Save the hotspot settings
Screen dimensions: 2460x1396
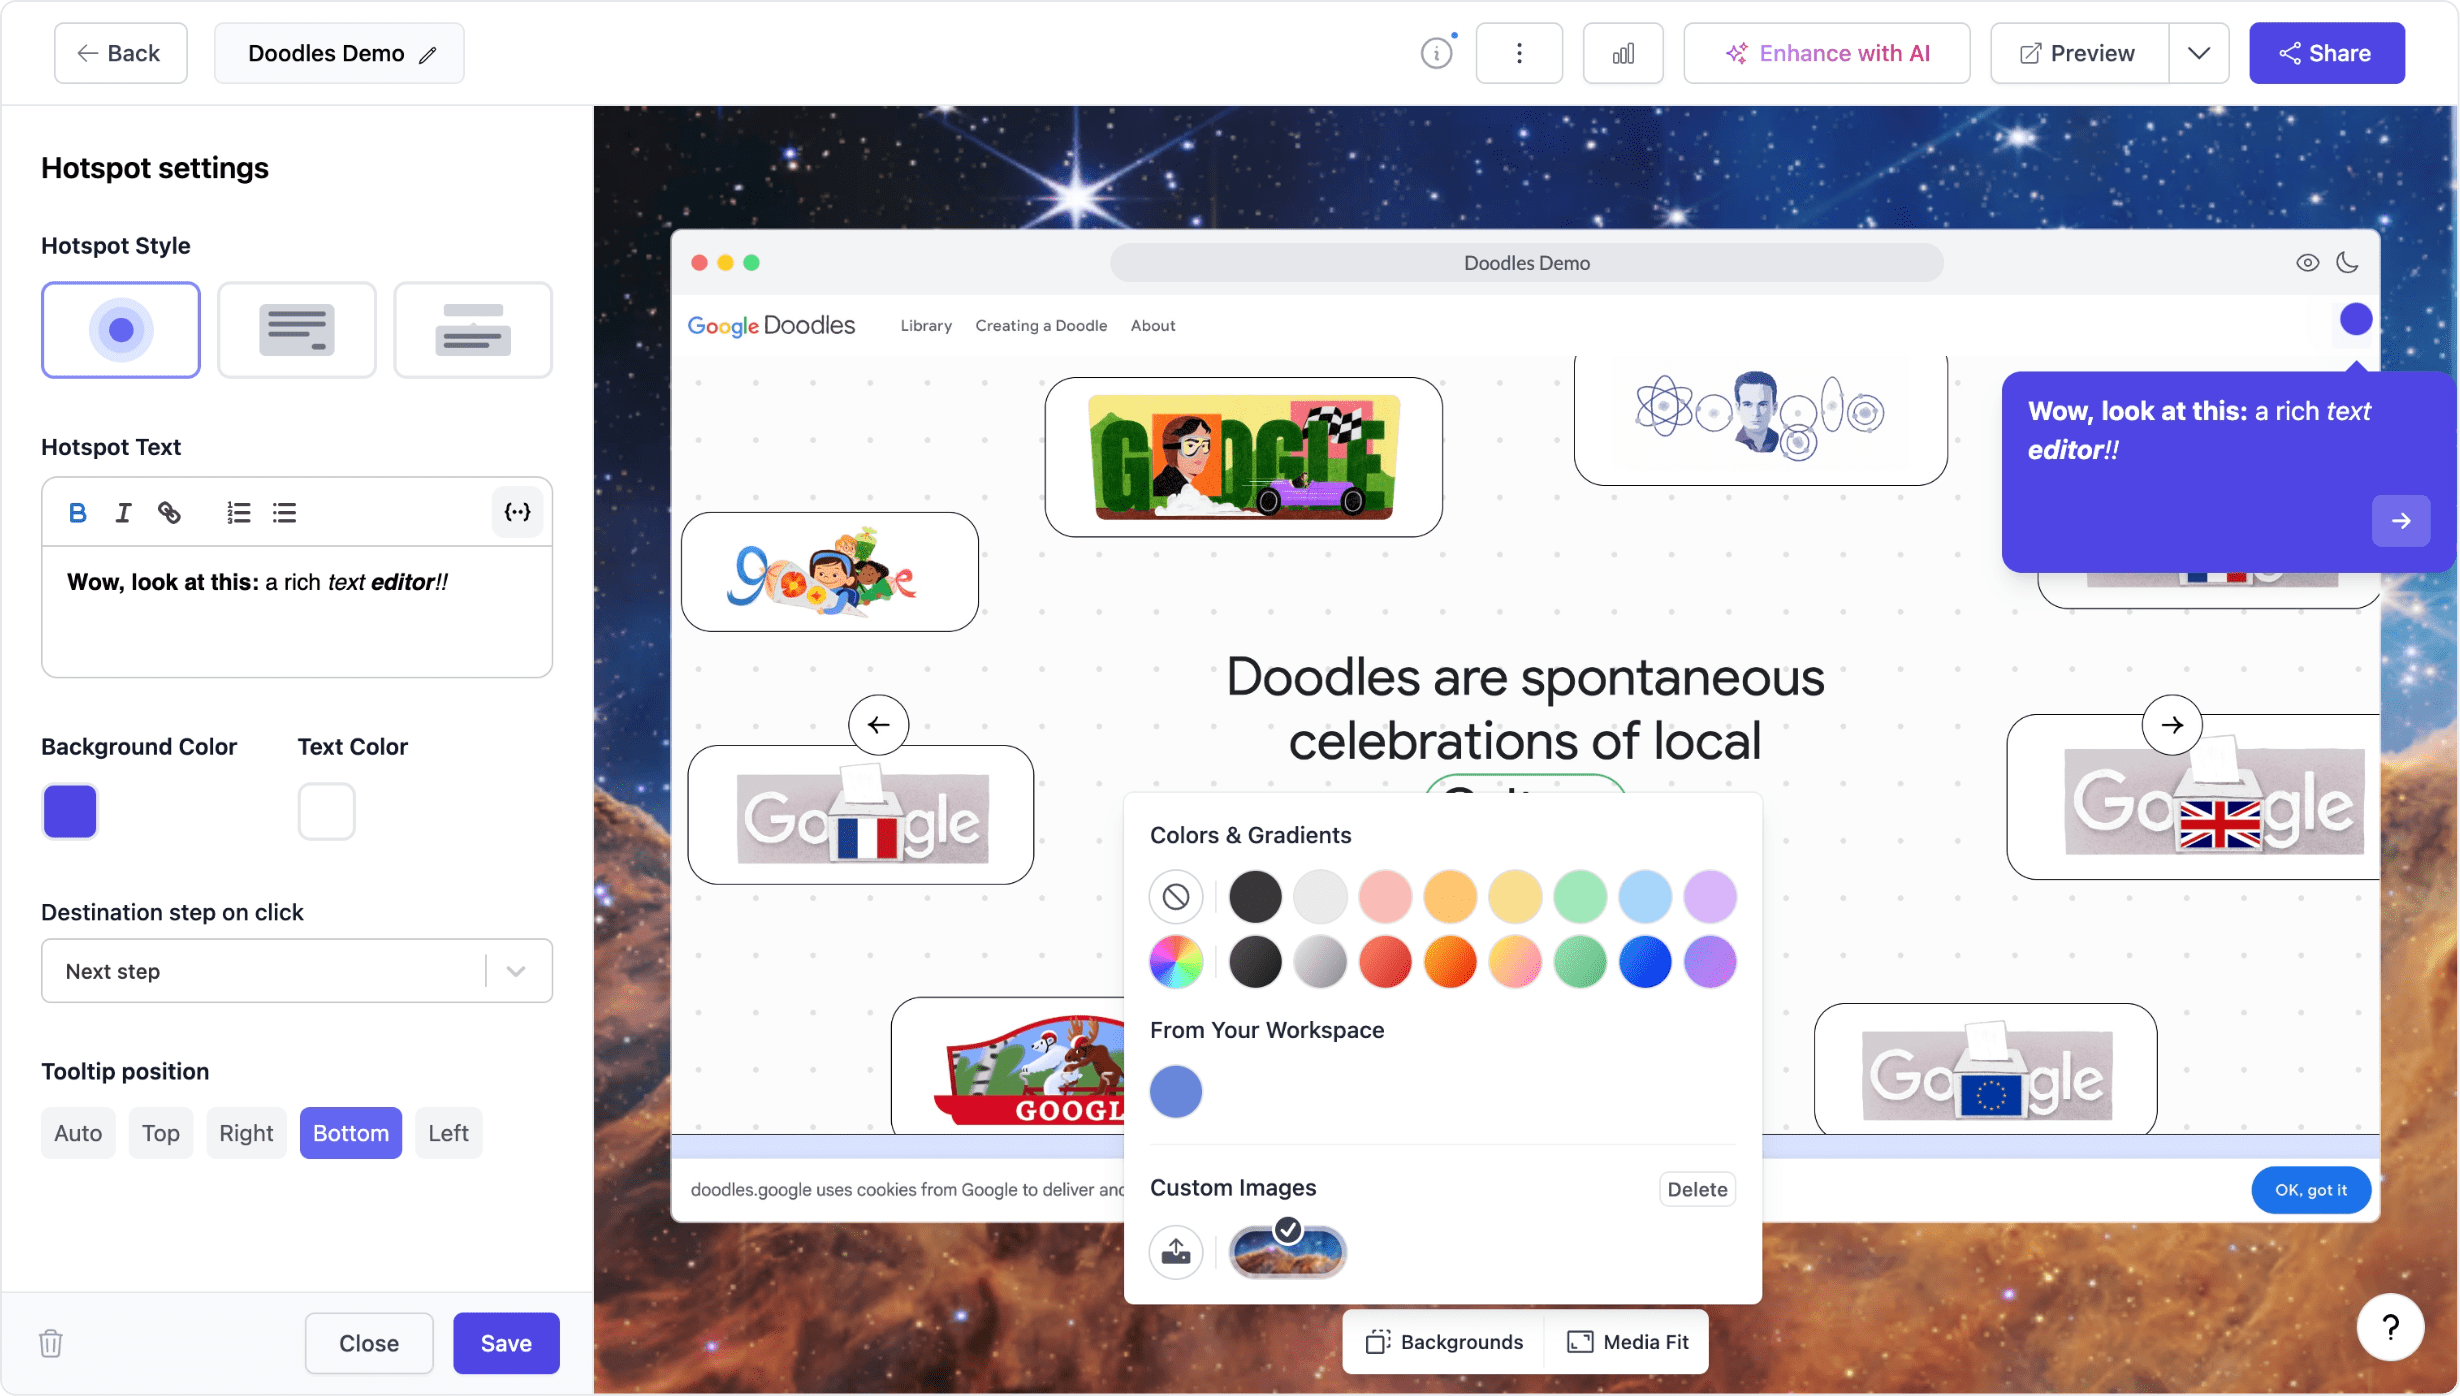coord(506,1343)
